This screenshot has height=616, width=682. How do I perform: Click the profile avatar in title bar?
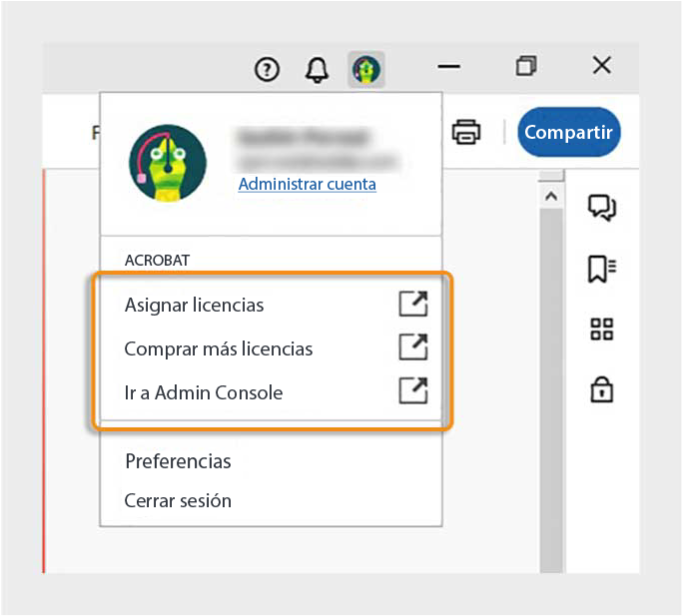(x=366, y=69)
